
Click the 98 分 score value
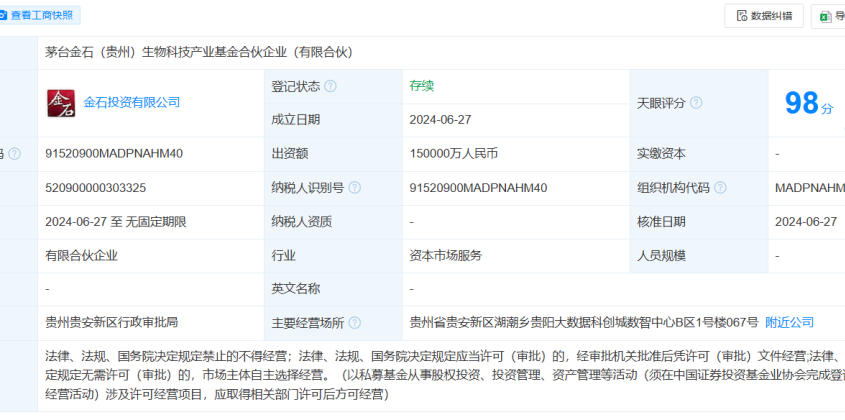808,103
